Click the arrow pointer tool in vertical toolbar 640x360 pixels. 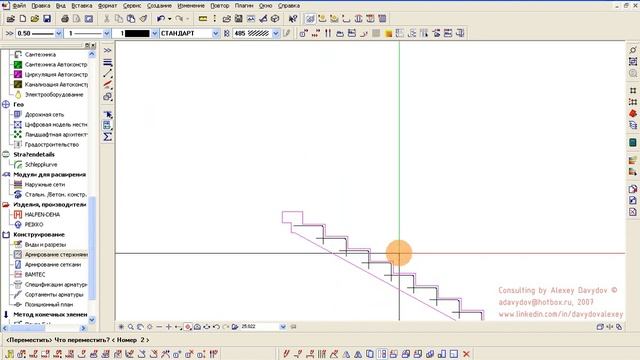pos(107,114)
